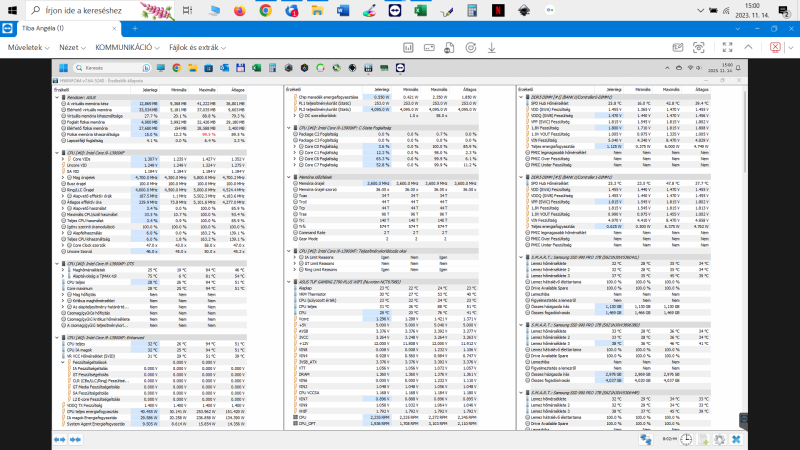Click the TeamViewer download arrow toolbar icon

(x=491, y=47)
